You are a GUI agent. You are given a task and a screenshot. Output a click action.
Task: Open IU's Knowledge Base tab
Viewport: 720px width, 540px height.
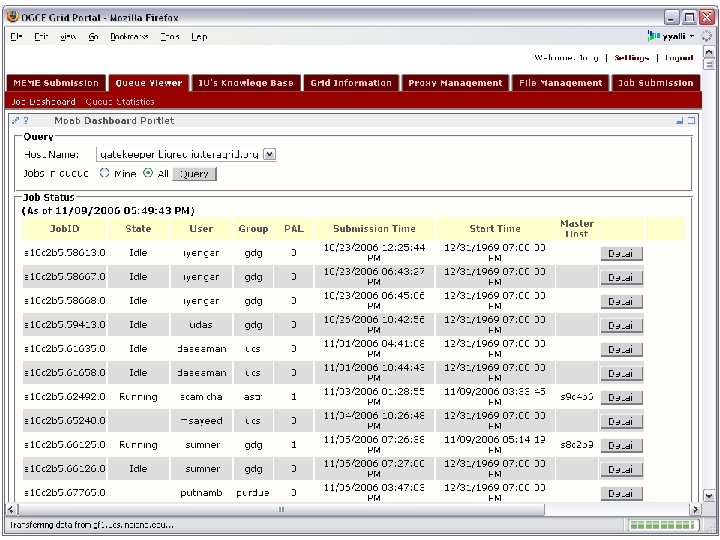[x=246, y=83]
